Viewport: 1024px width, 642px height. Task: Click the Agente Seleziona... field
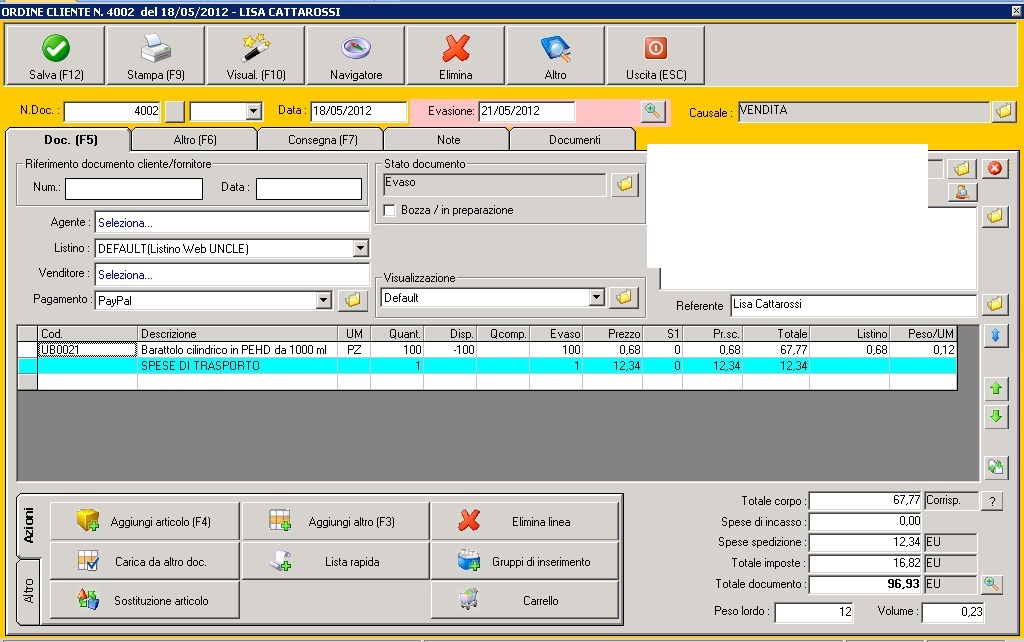pyautogui.click(x=232, y=223)
